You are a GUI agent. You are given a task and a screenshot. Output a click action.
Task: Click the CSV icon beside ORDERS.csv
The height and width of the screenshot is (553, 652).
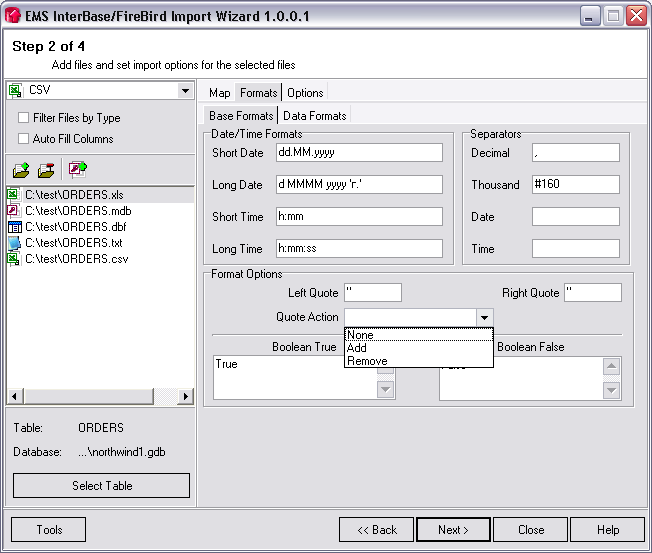point(14,259)
